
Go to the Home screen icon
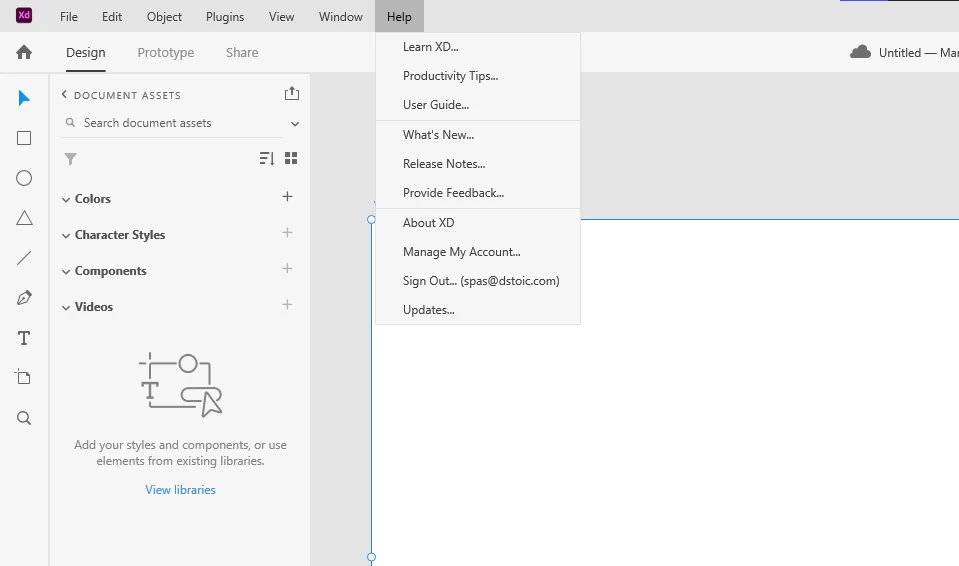pyautogui.click(x=24, y=53)
